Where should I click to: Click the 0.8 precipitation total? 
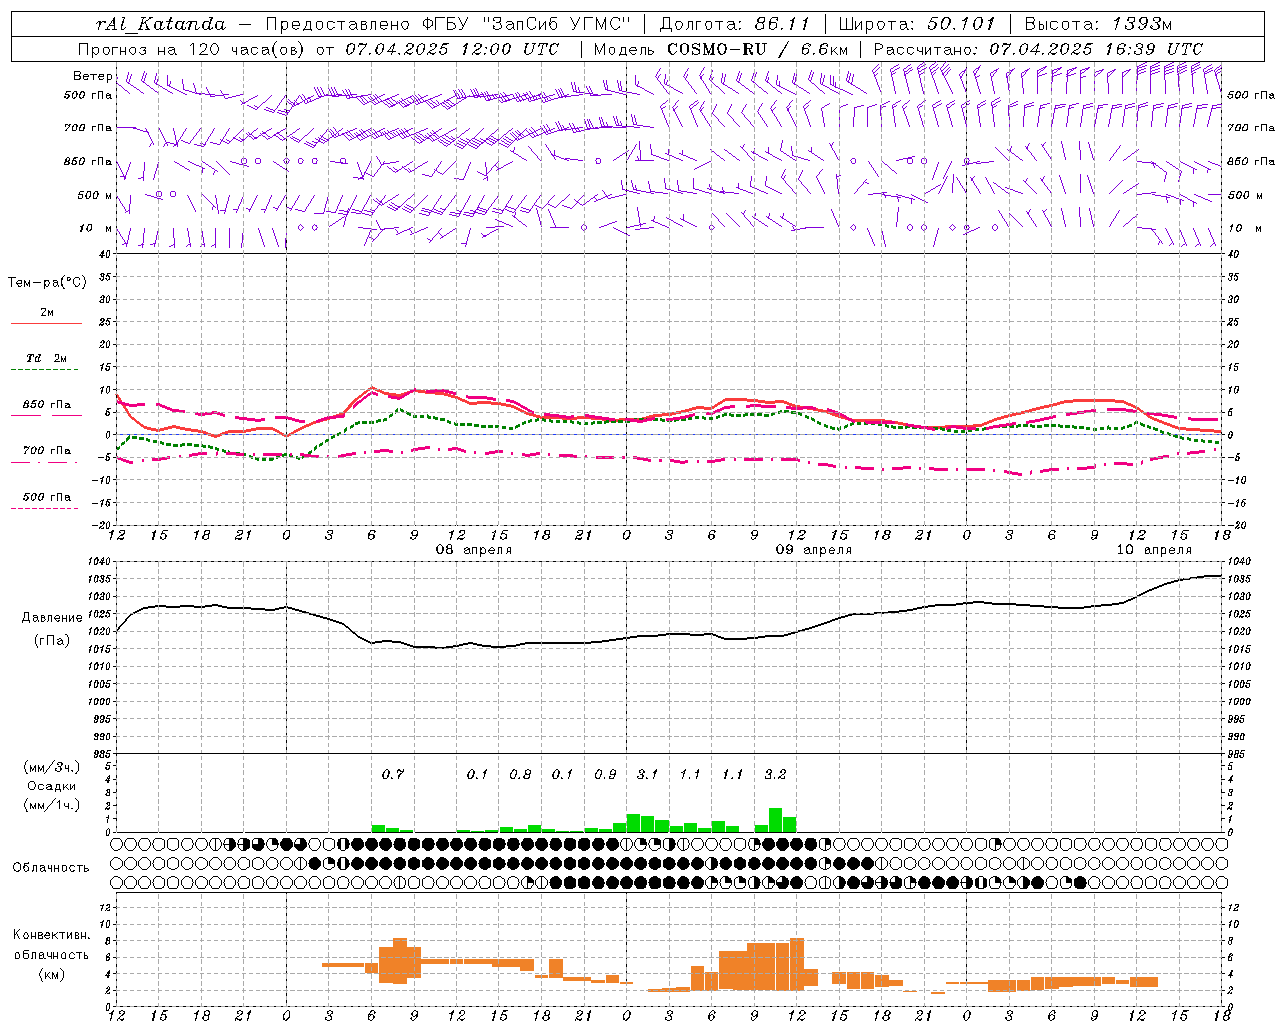coord(520,774)
